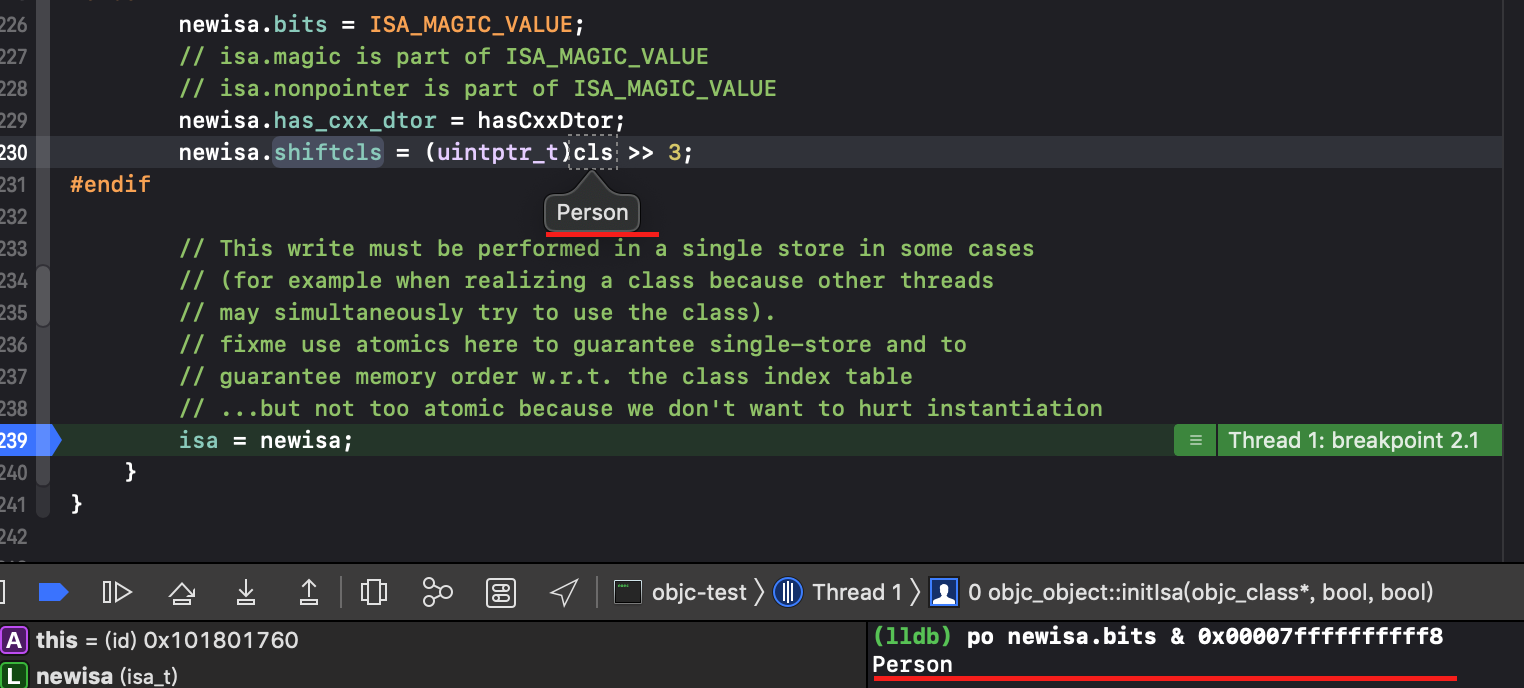Click the Thread 1 breakpoint 2.1 annotation
The image size is (1524, 688).
click(x=1353, y=440)
